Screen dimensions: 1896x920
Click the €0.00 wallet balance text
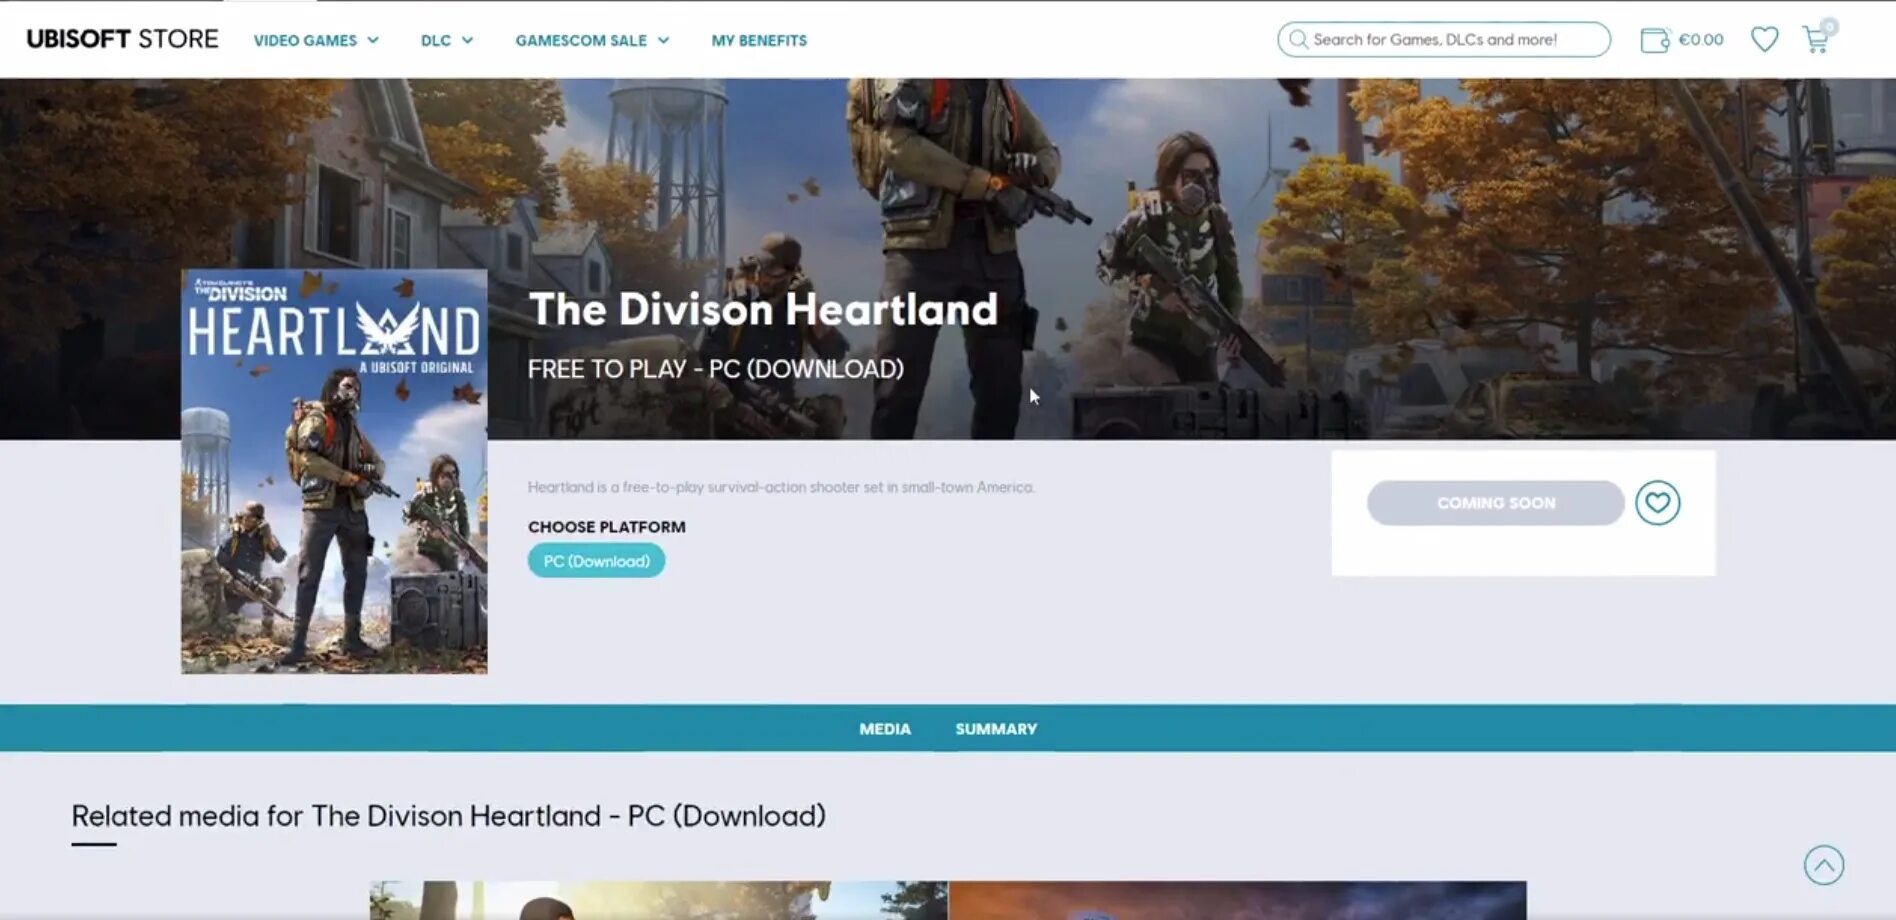pyautogui.click(x=1701, y=40)
